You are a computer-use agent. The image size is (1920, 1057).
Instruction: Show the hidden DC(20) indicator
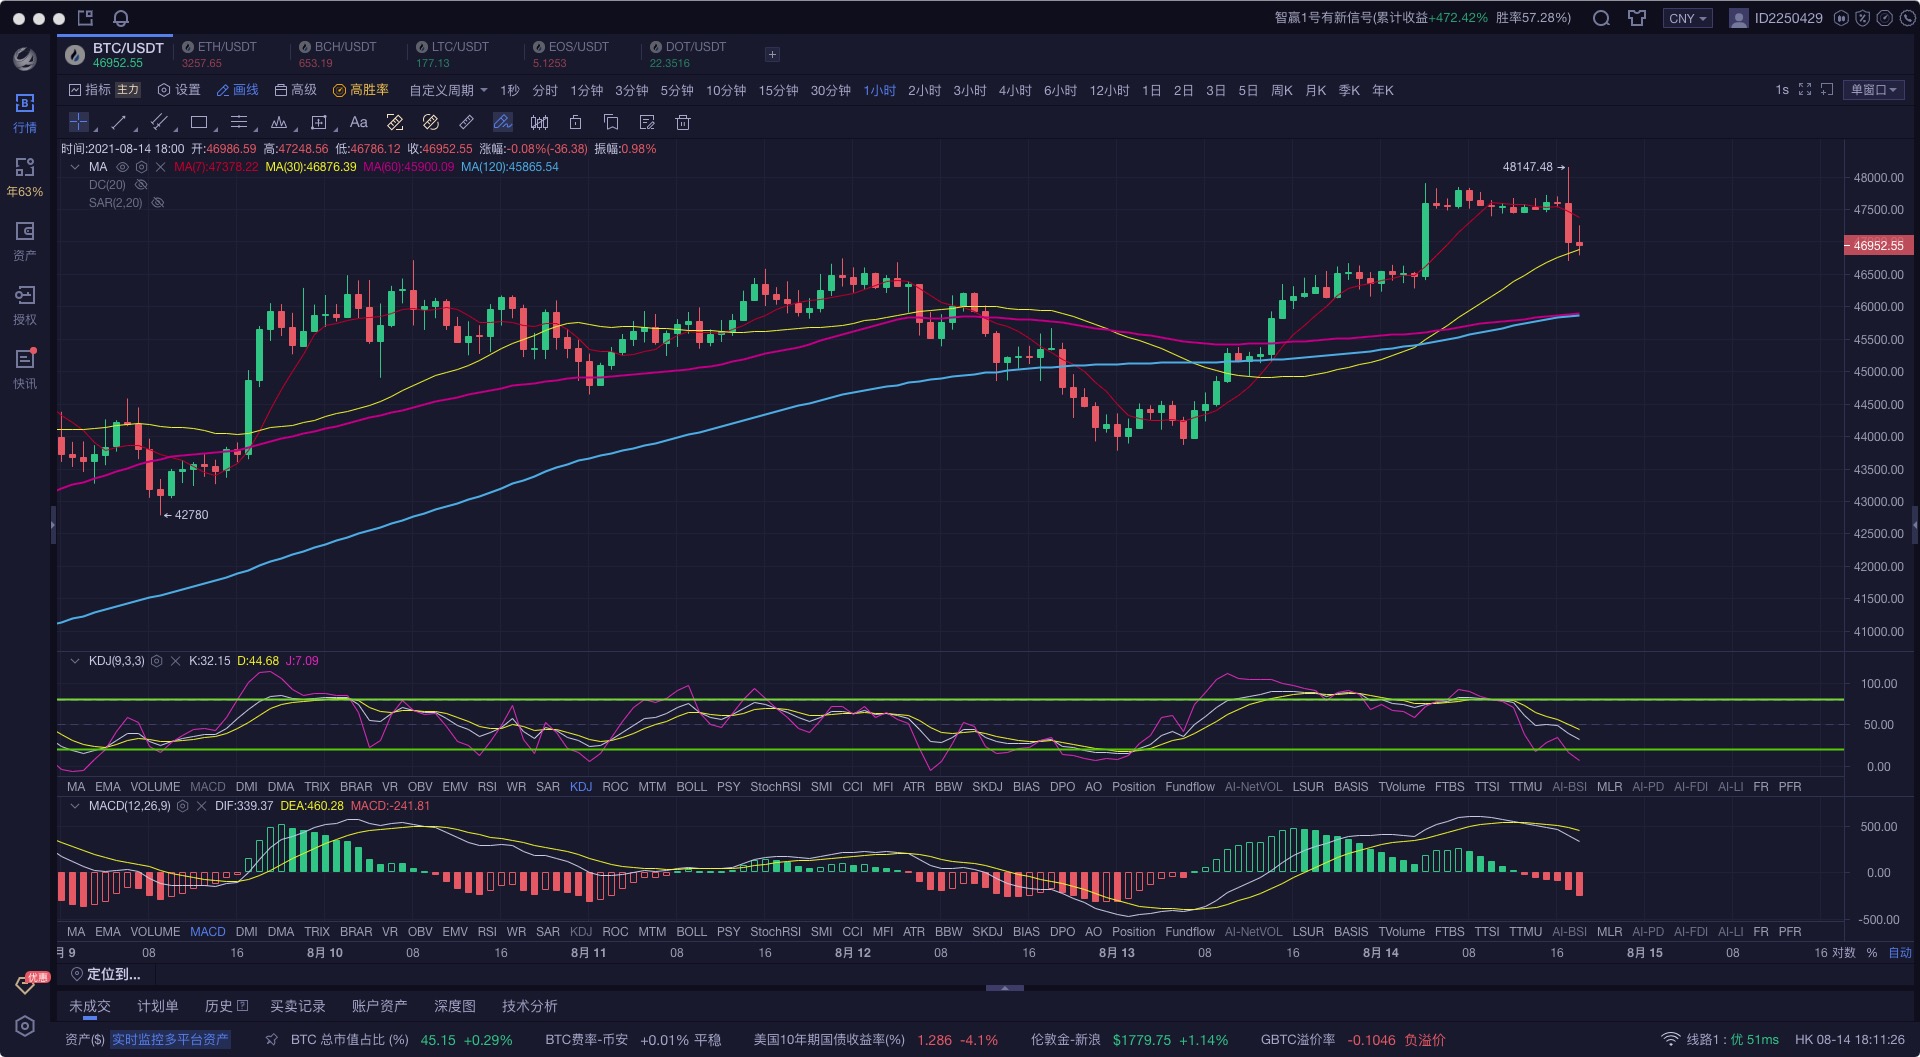click(x=141, y=185)
